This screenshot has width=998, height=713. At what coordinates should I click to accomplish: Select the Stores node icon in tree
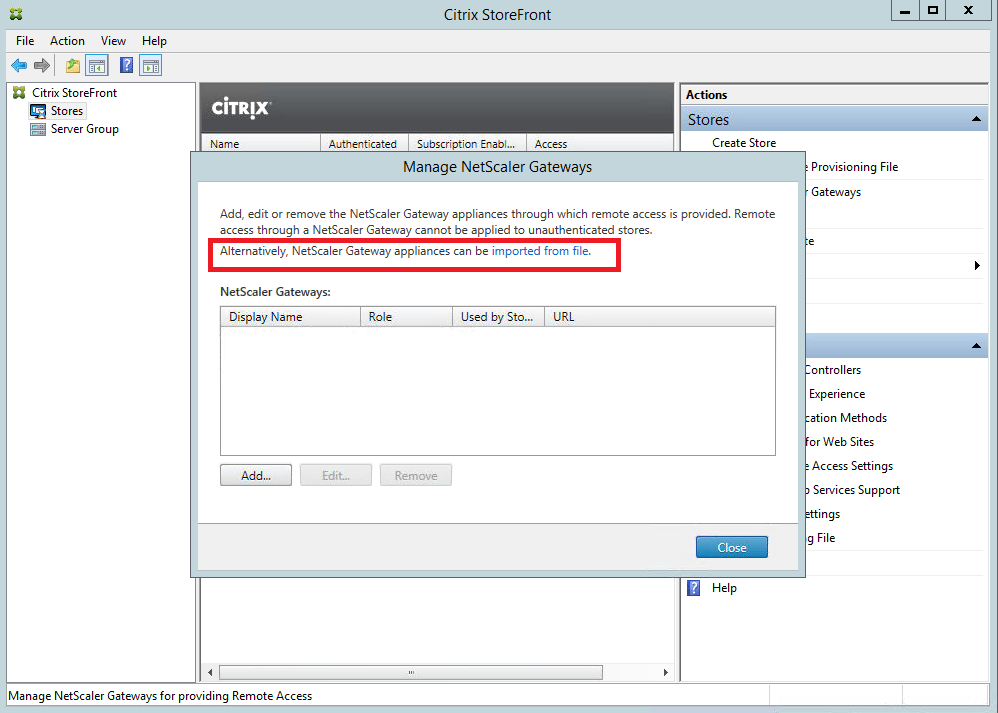[x=38, y=111]
